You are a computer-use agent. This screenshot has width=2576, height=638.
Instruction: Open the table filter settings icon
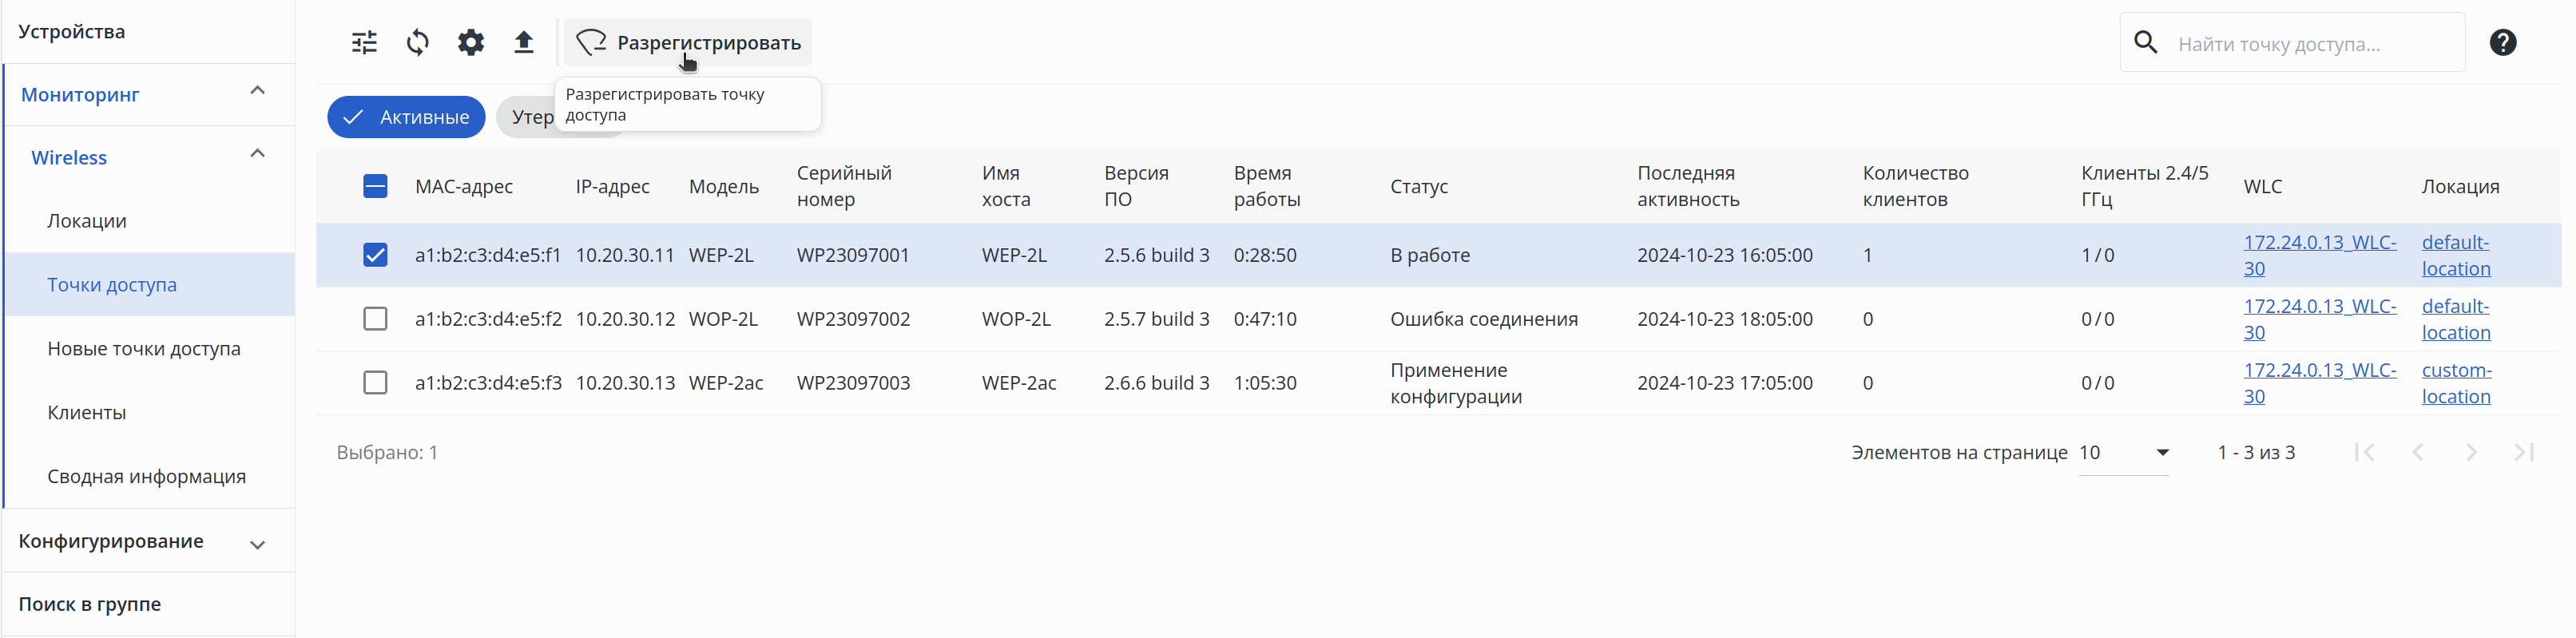point(364,42)
